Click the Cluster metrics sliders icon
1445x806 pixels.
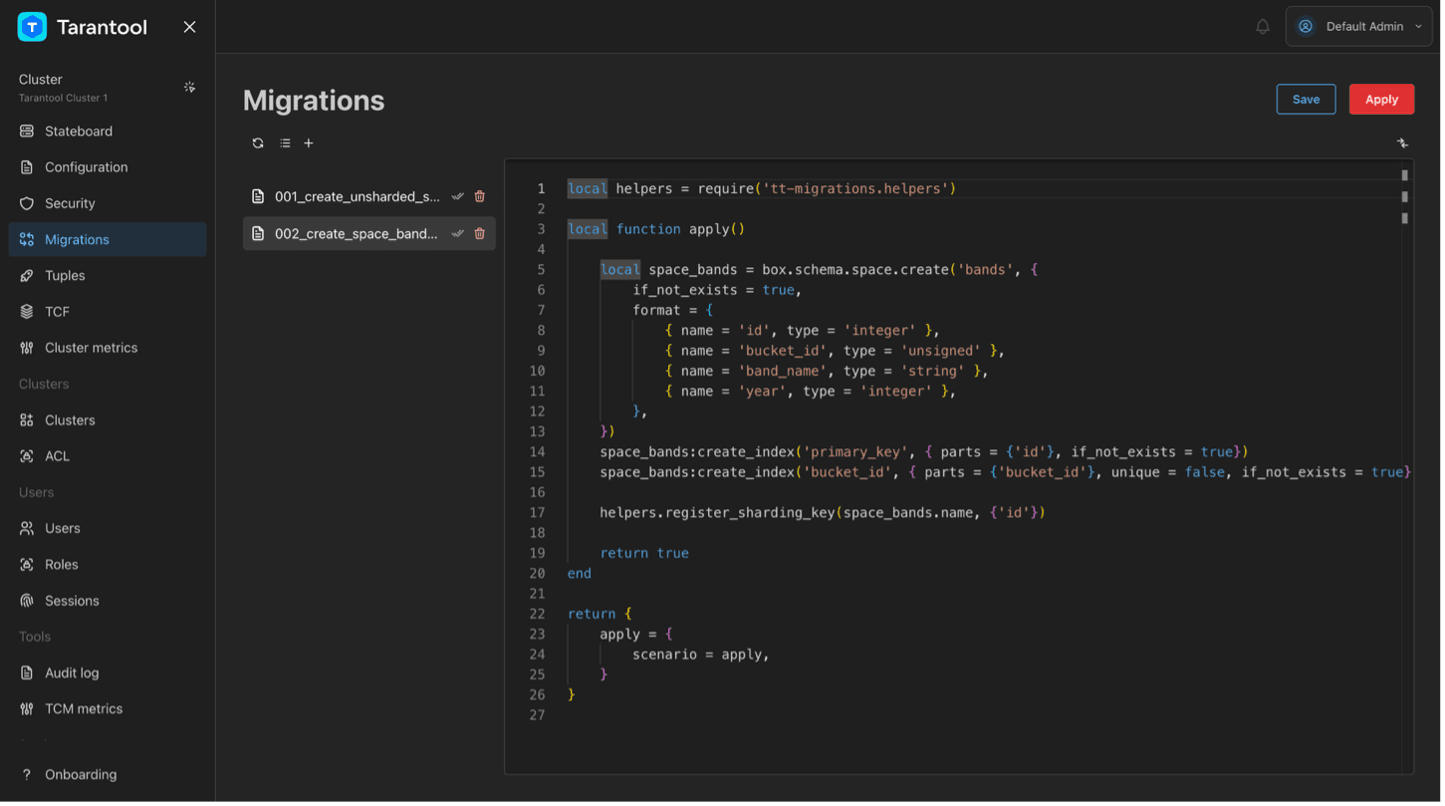(27, 349)
